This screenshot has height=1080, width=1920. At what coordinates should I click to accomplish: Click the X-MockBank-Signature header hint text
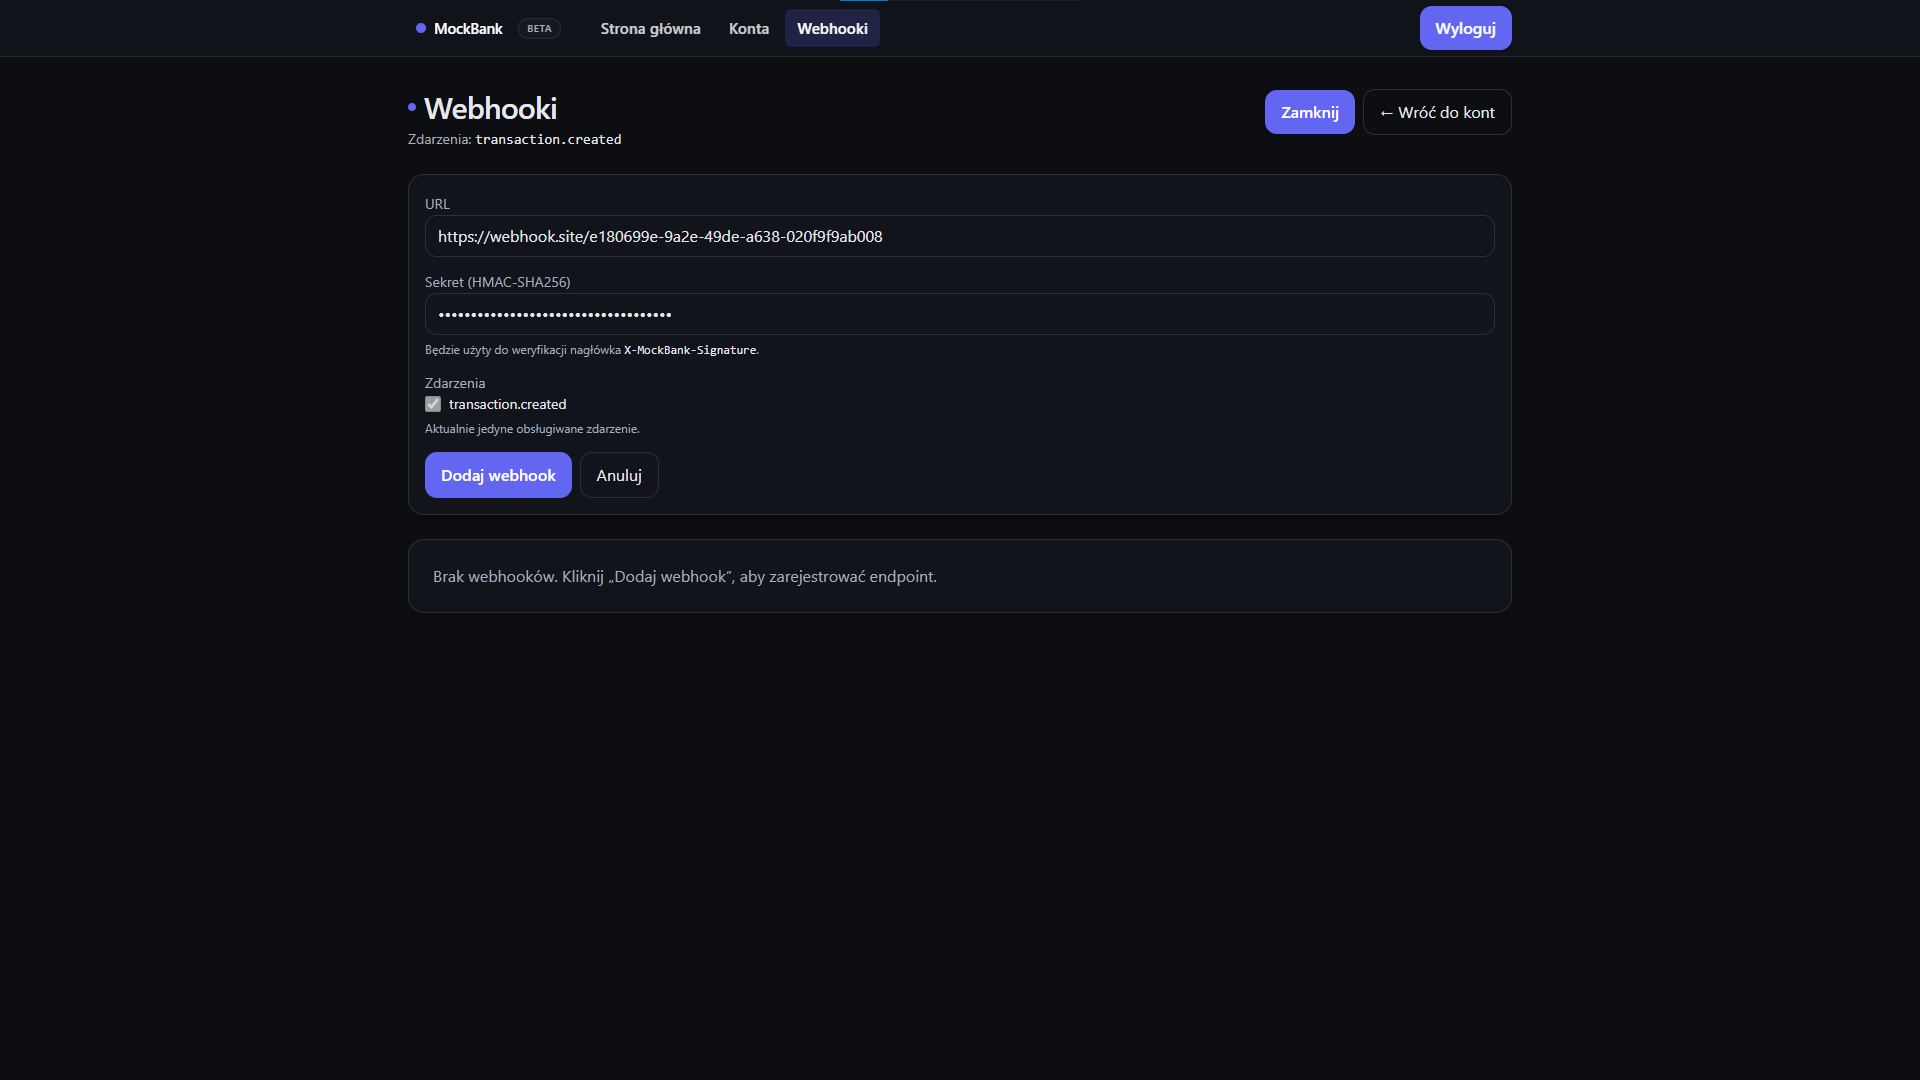[x=690, y=350]
